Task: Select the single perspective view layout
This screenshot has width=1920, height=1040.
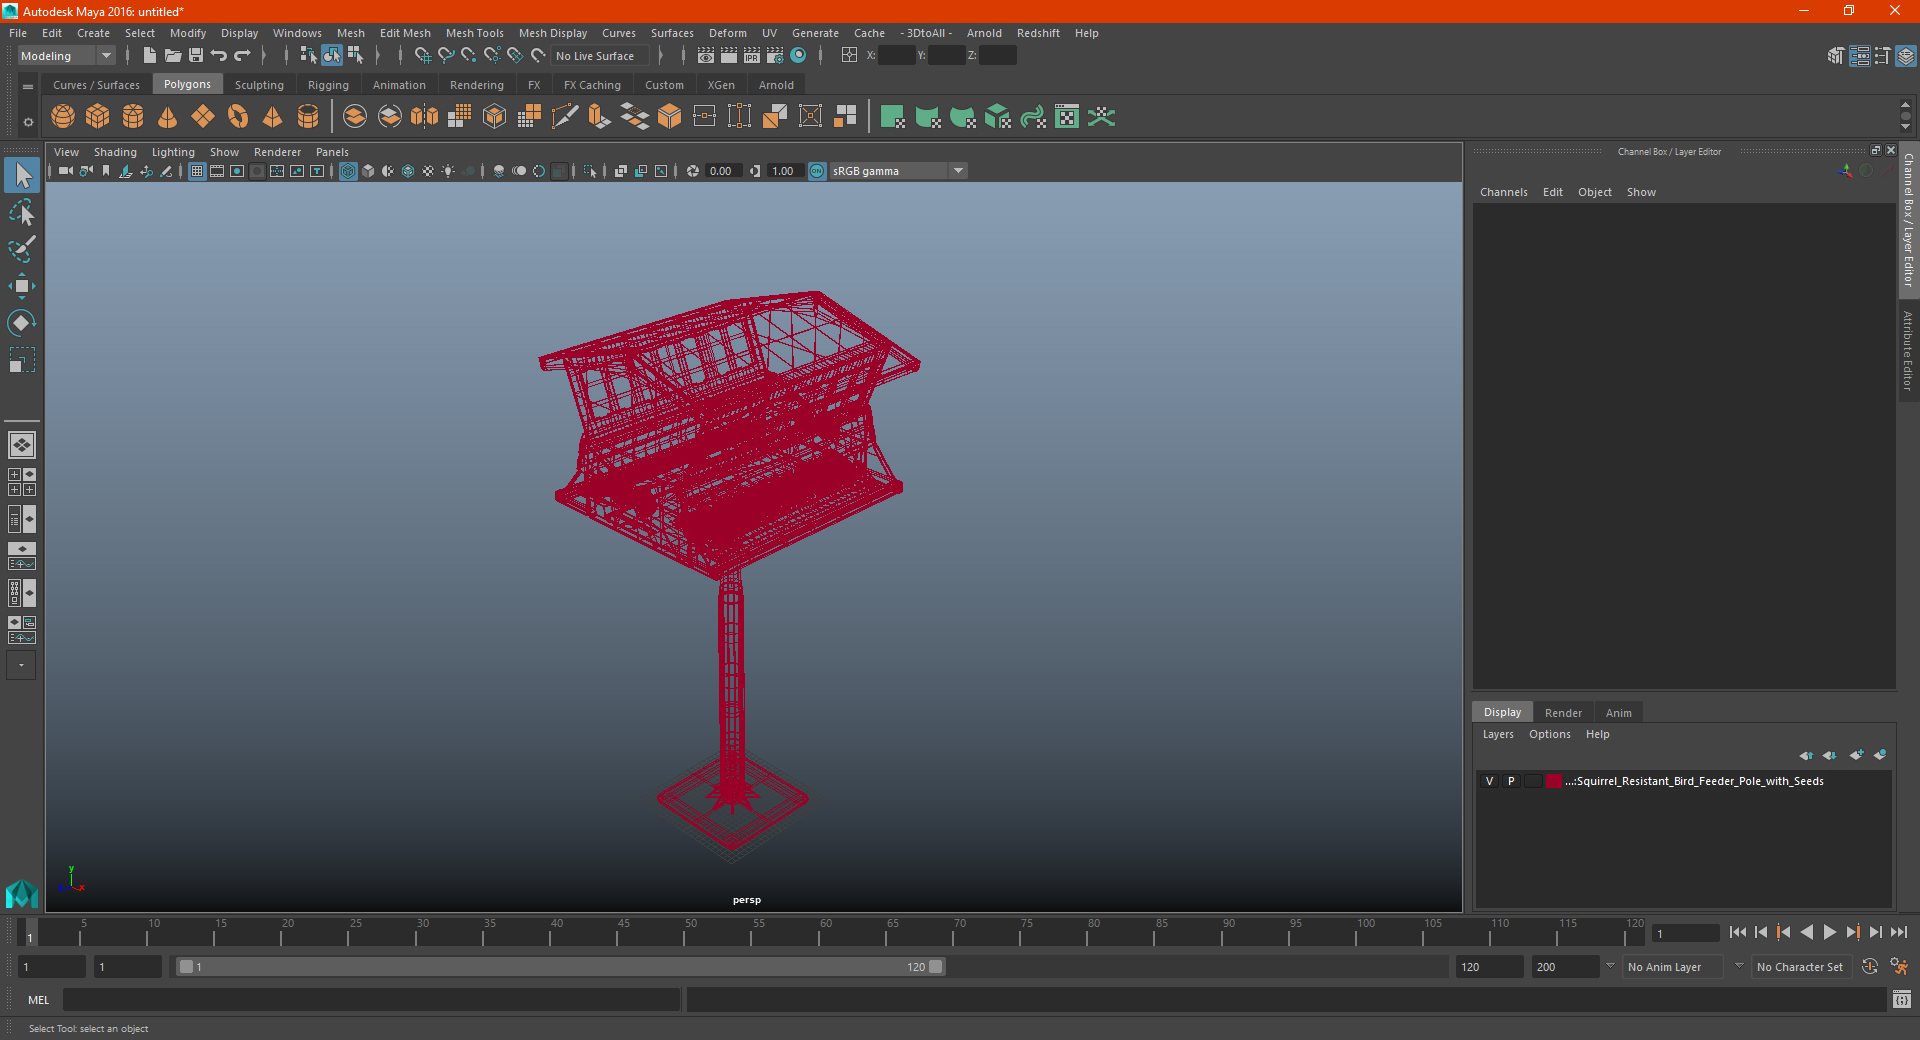Action: (22, 445)
